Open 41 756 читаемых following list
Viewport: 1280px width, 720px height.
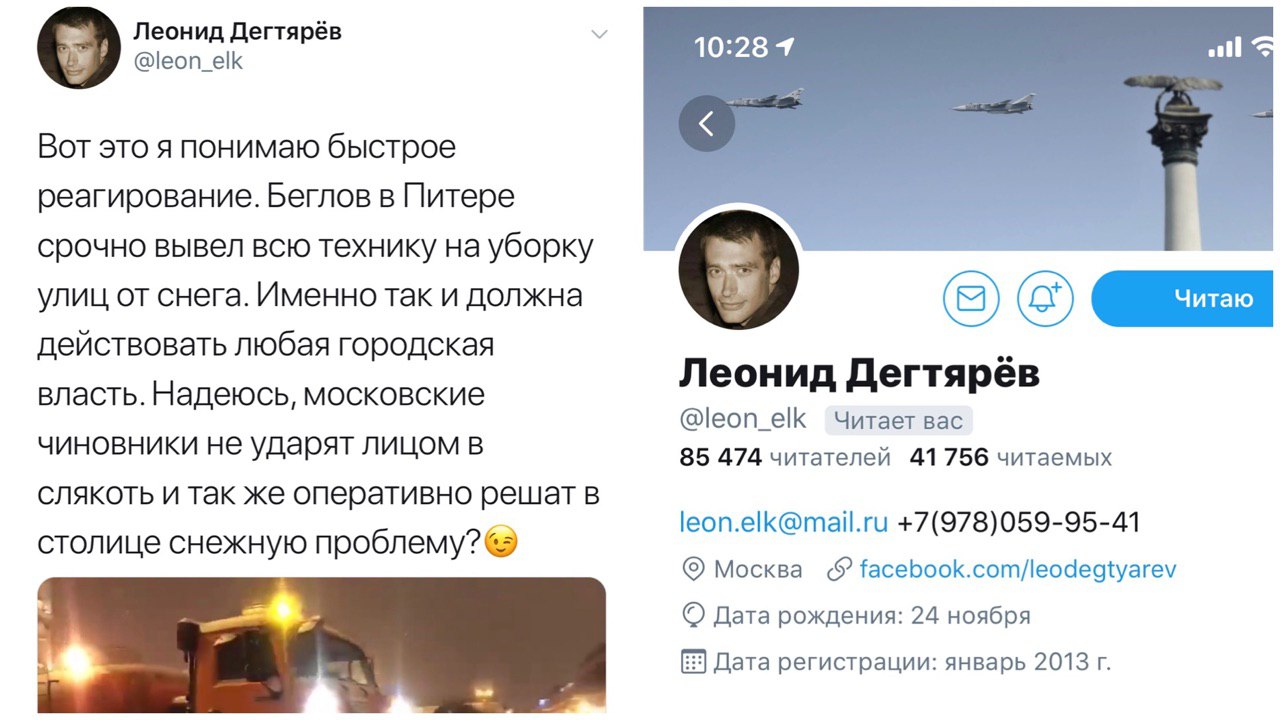tap(1011, 458)
